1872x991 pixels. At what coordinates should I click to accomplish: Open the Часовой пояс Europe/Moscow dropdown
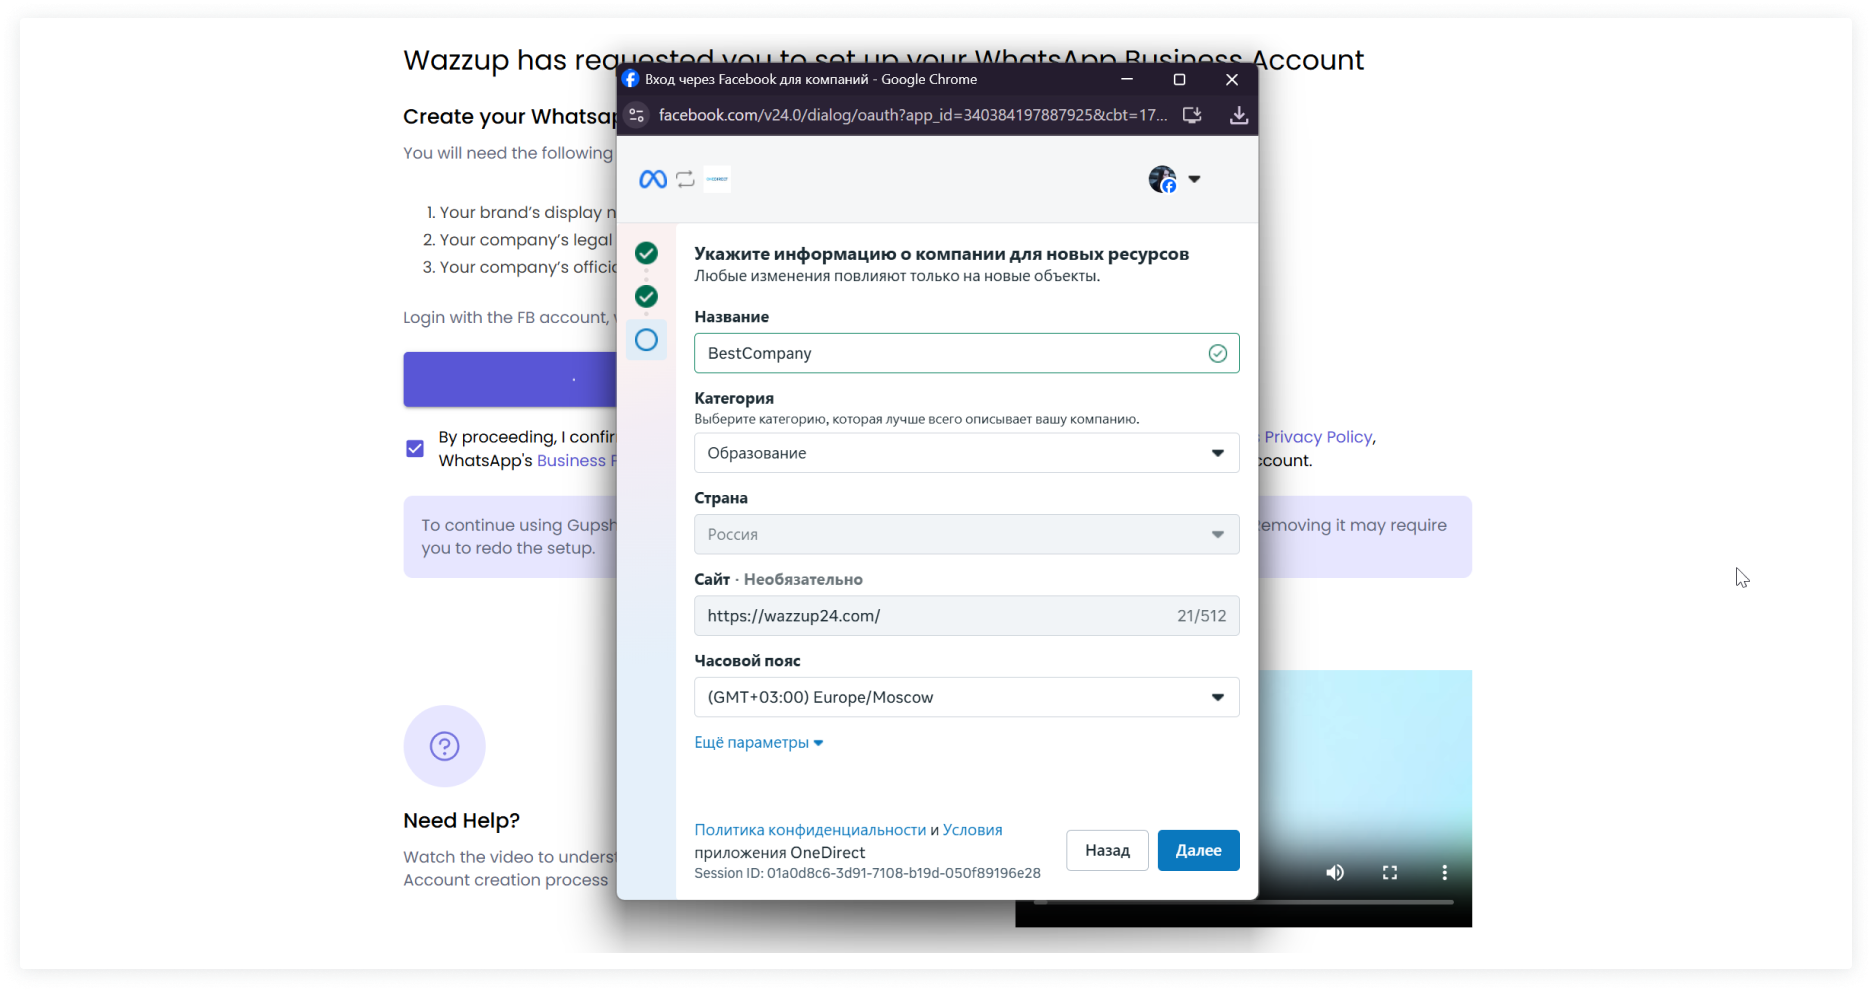(967, 697)
